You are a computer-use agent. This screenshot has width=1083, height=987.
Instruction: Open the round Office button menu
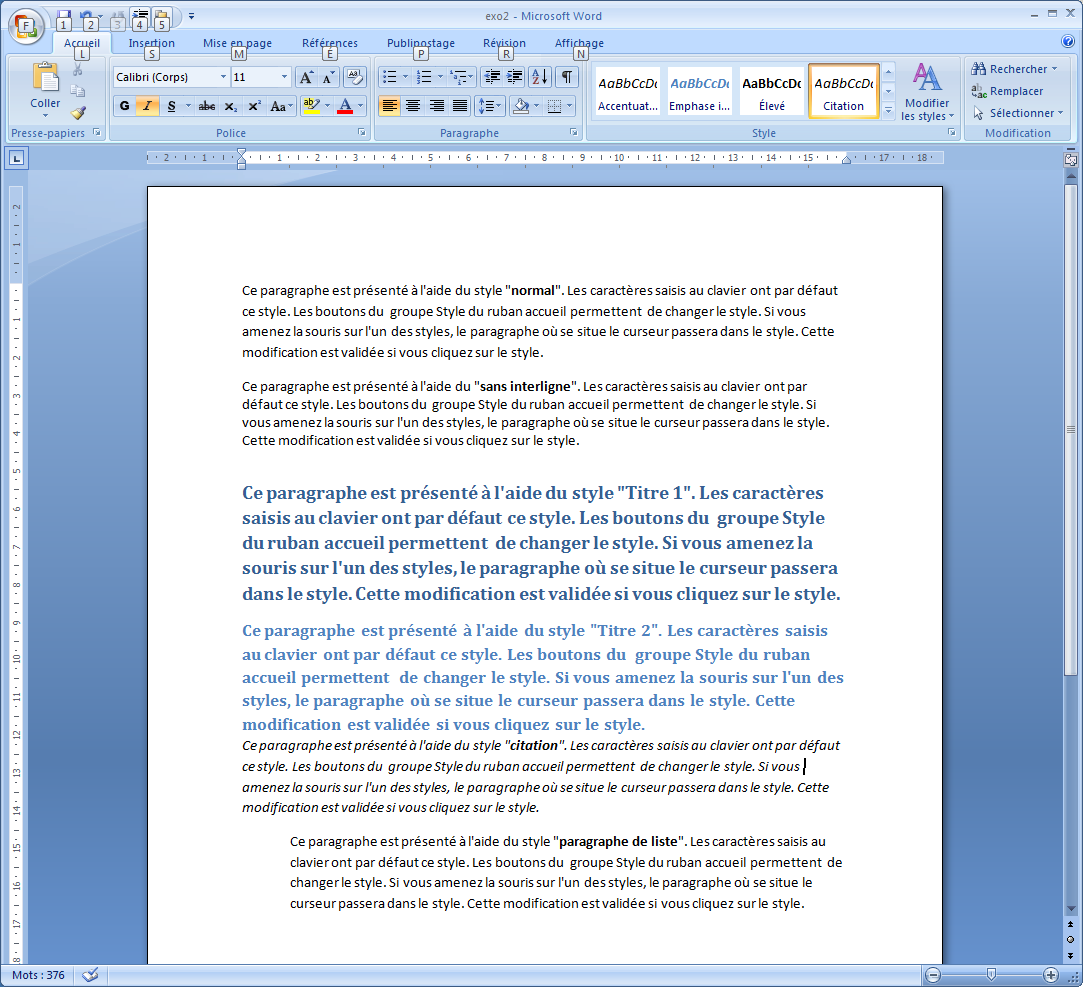click(x=26, y=26)
